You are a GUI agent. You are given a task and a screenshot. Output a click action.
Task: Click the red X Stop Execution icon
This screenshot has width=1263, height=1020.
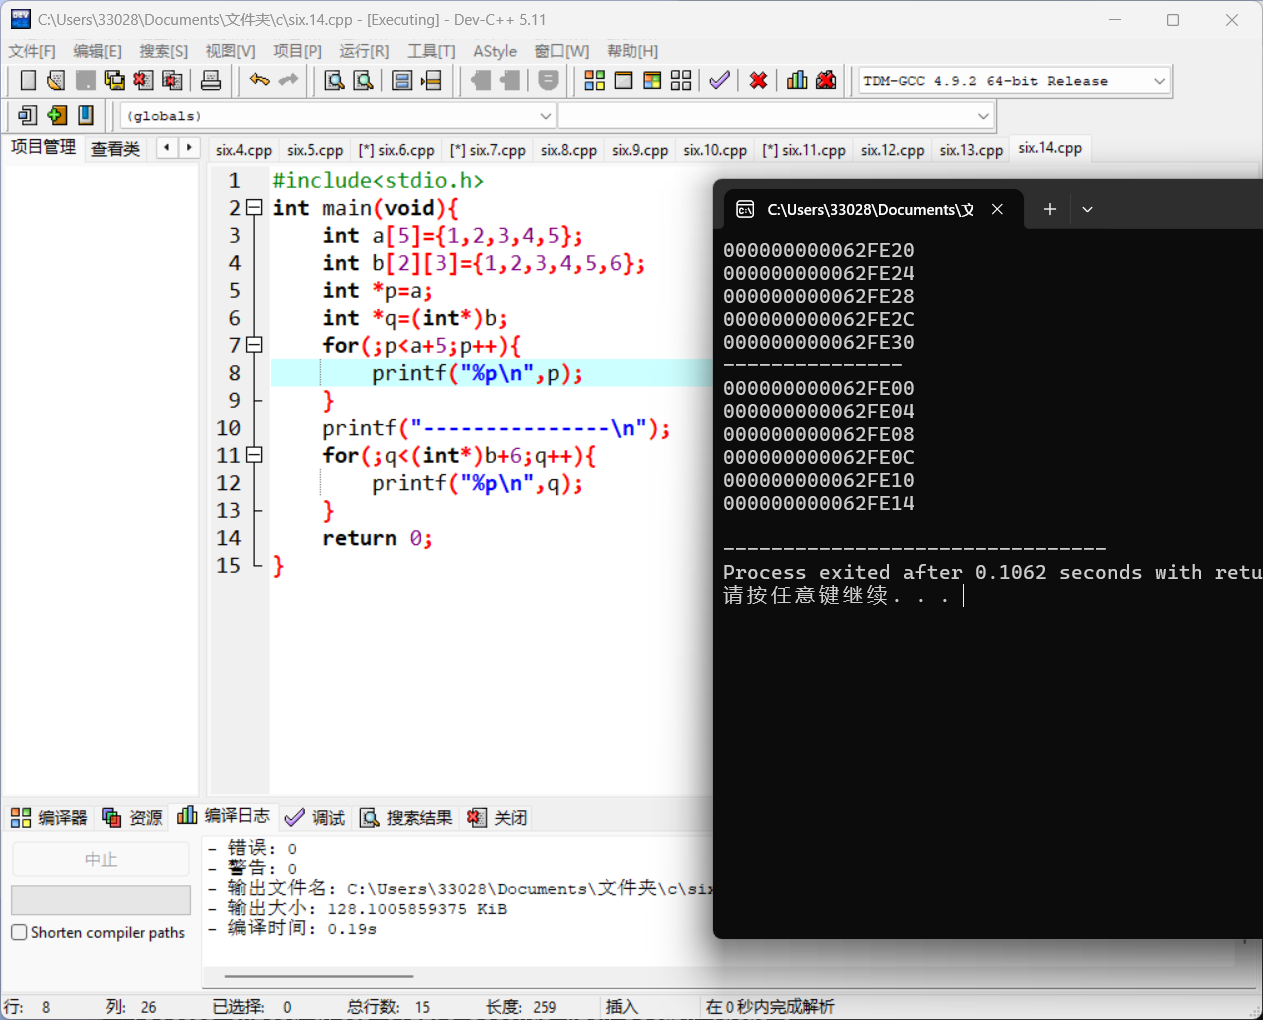(x=759, y=81)
